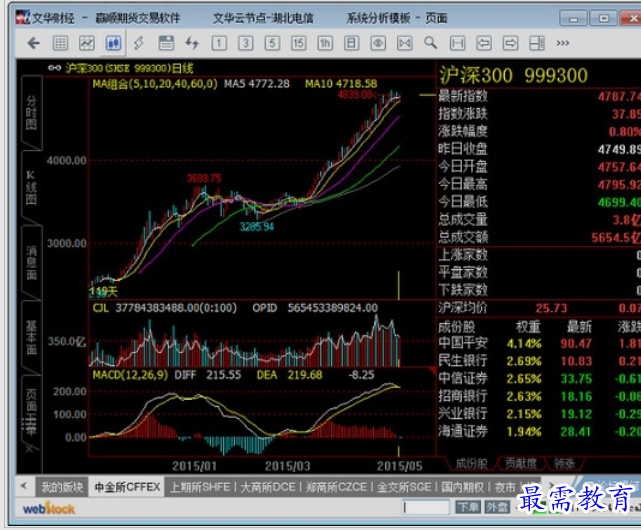Click the 最新 column header

pyautogui.click(x=579, y=326)
